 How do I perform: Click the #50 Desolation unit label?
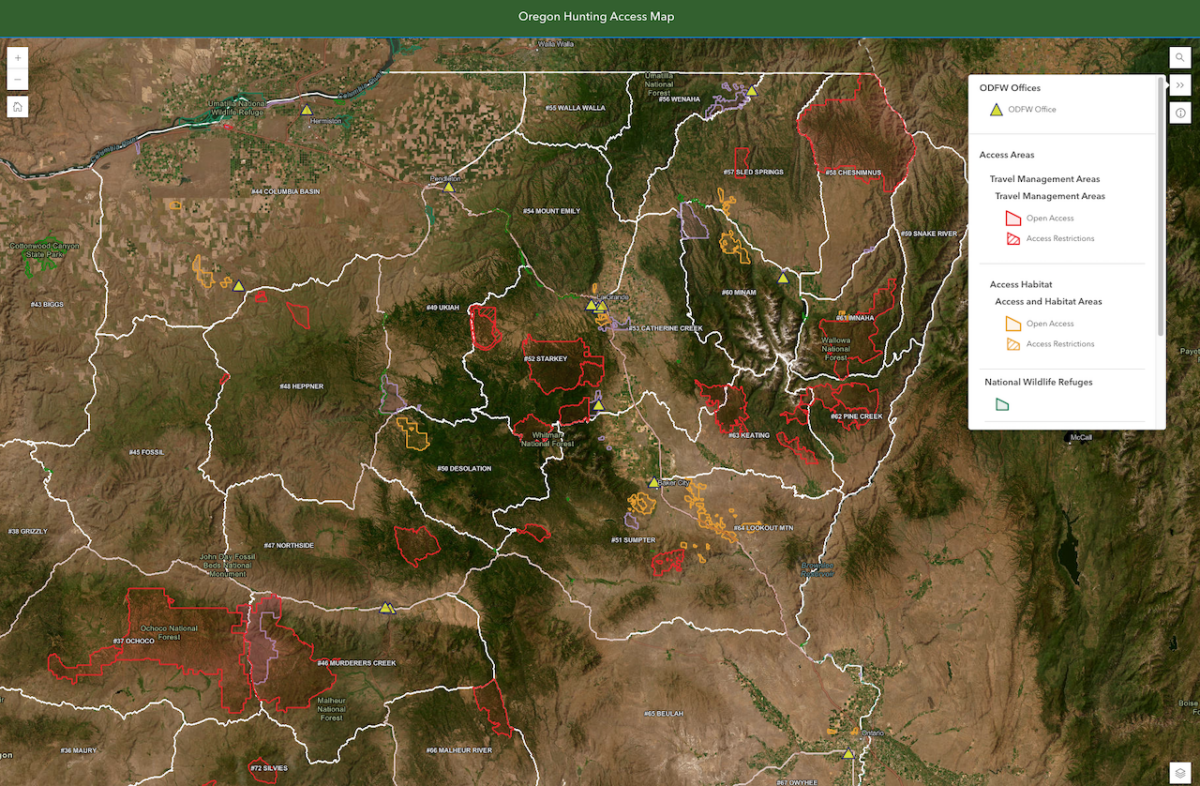[x=464, y=469]
